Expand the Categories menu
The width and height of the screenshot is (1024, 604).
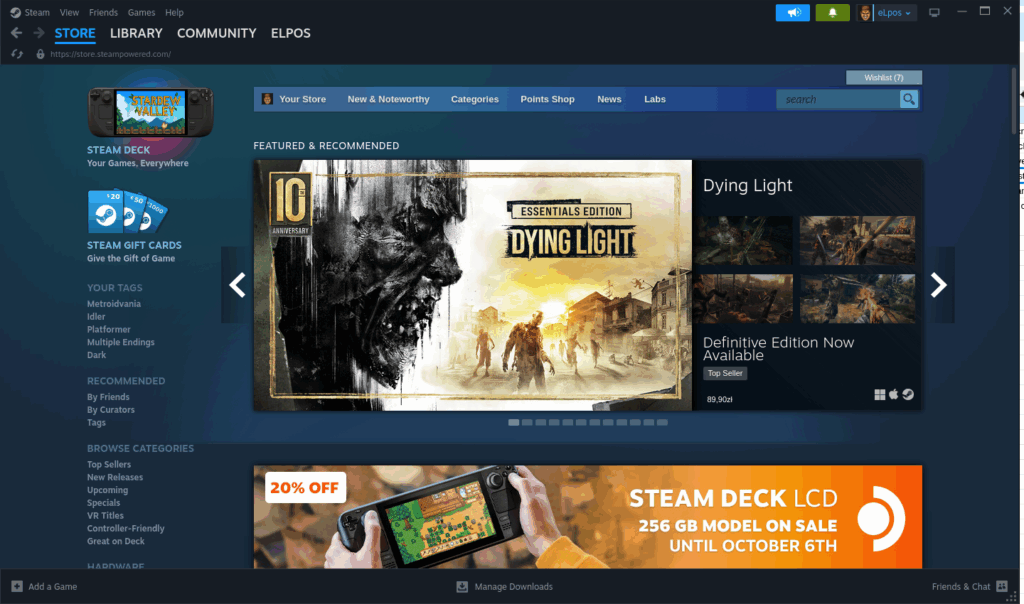point(475,99)
